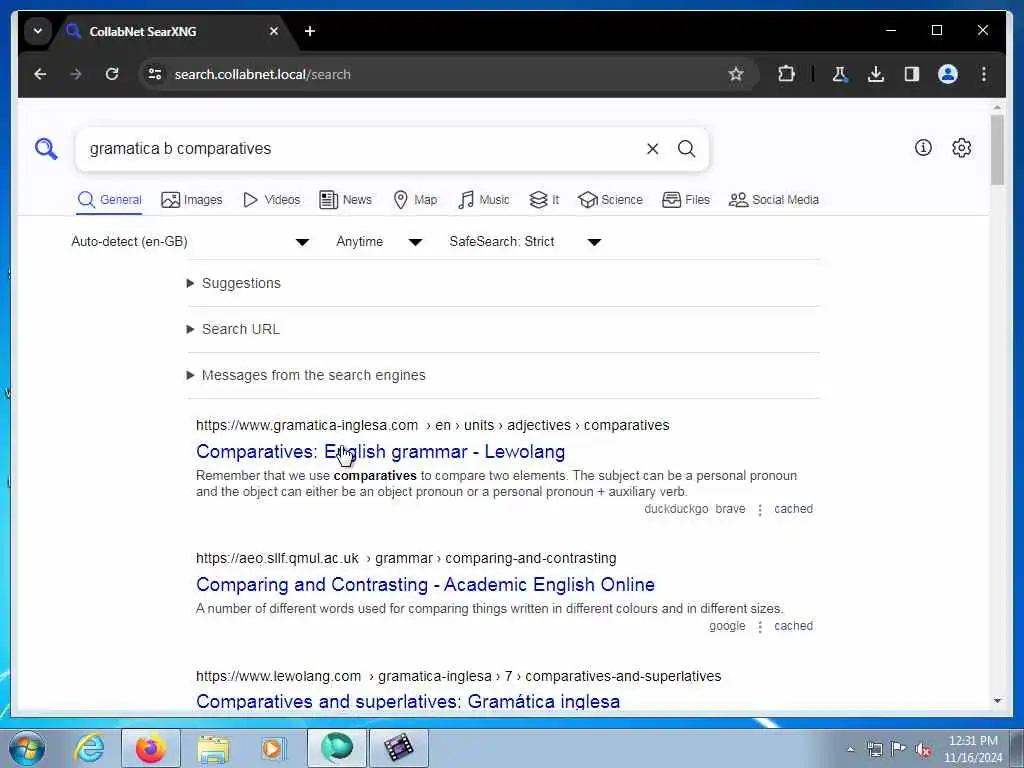The width and height of the screenshot is (1024, 768).
Task: Close the CollabNet SearXNG tab
Action: click(x=274, y=31)
